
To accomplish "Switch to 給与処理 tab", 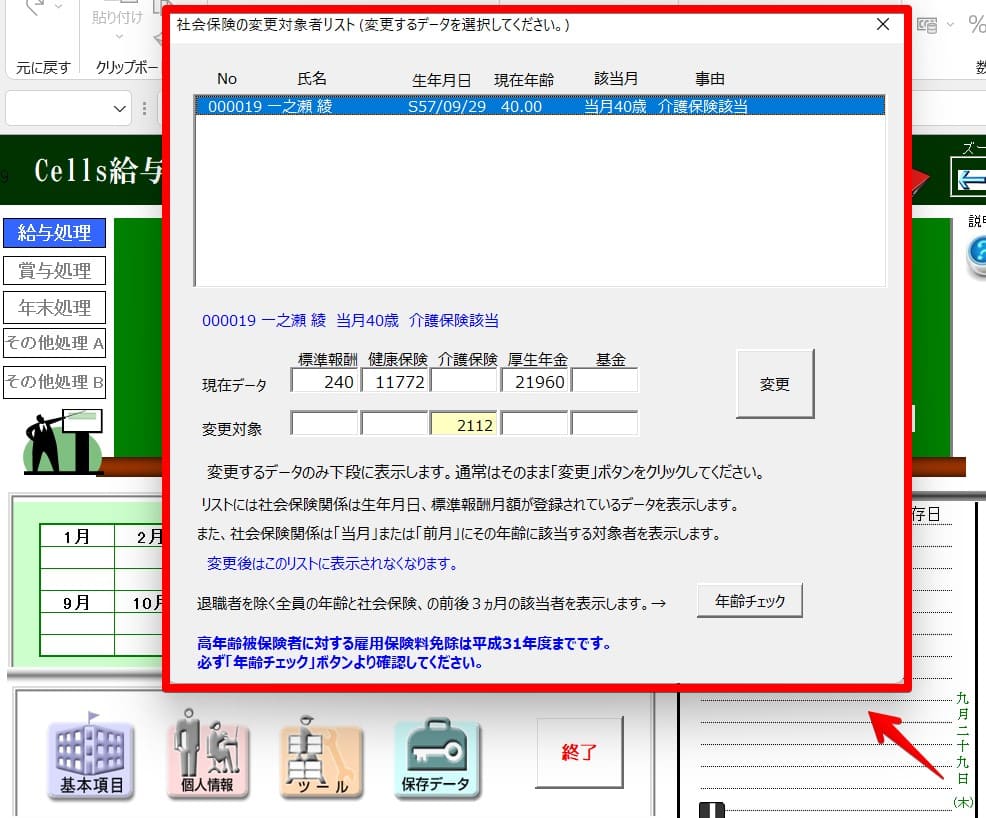I will (54, 233).
